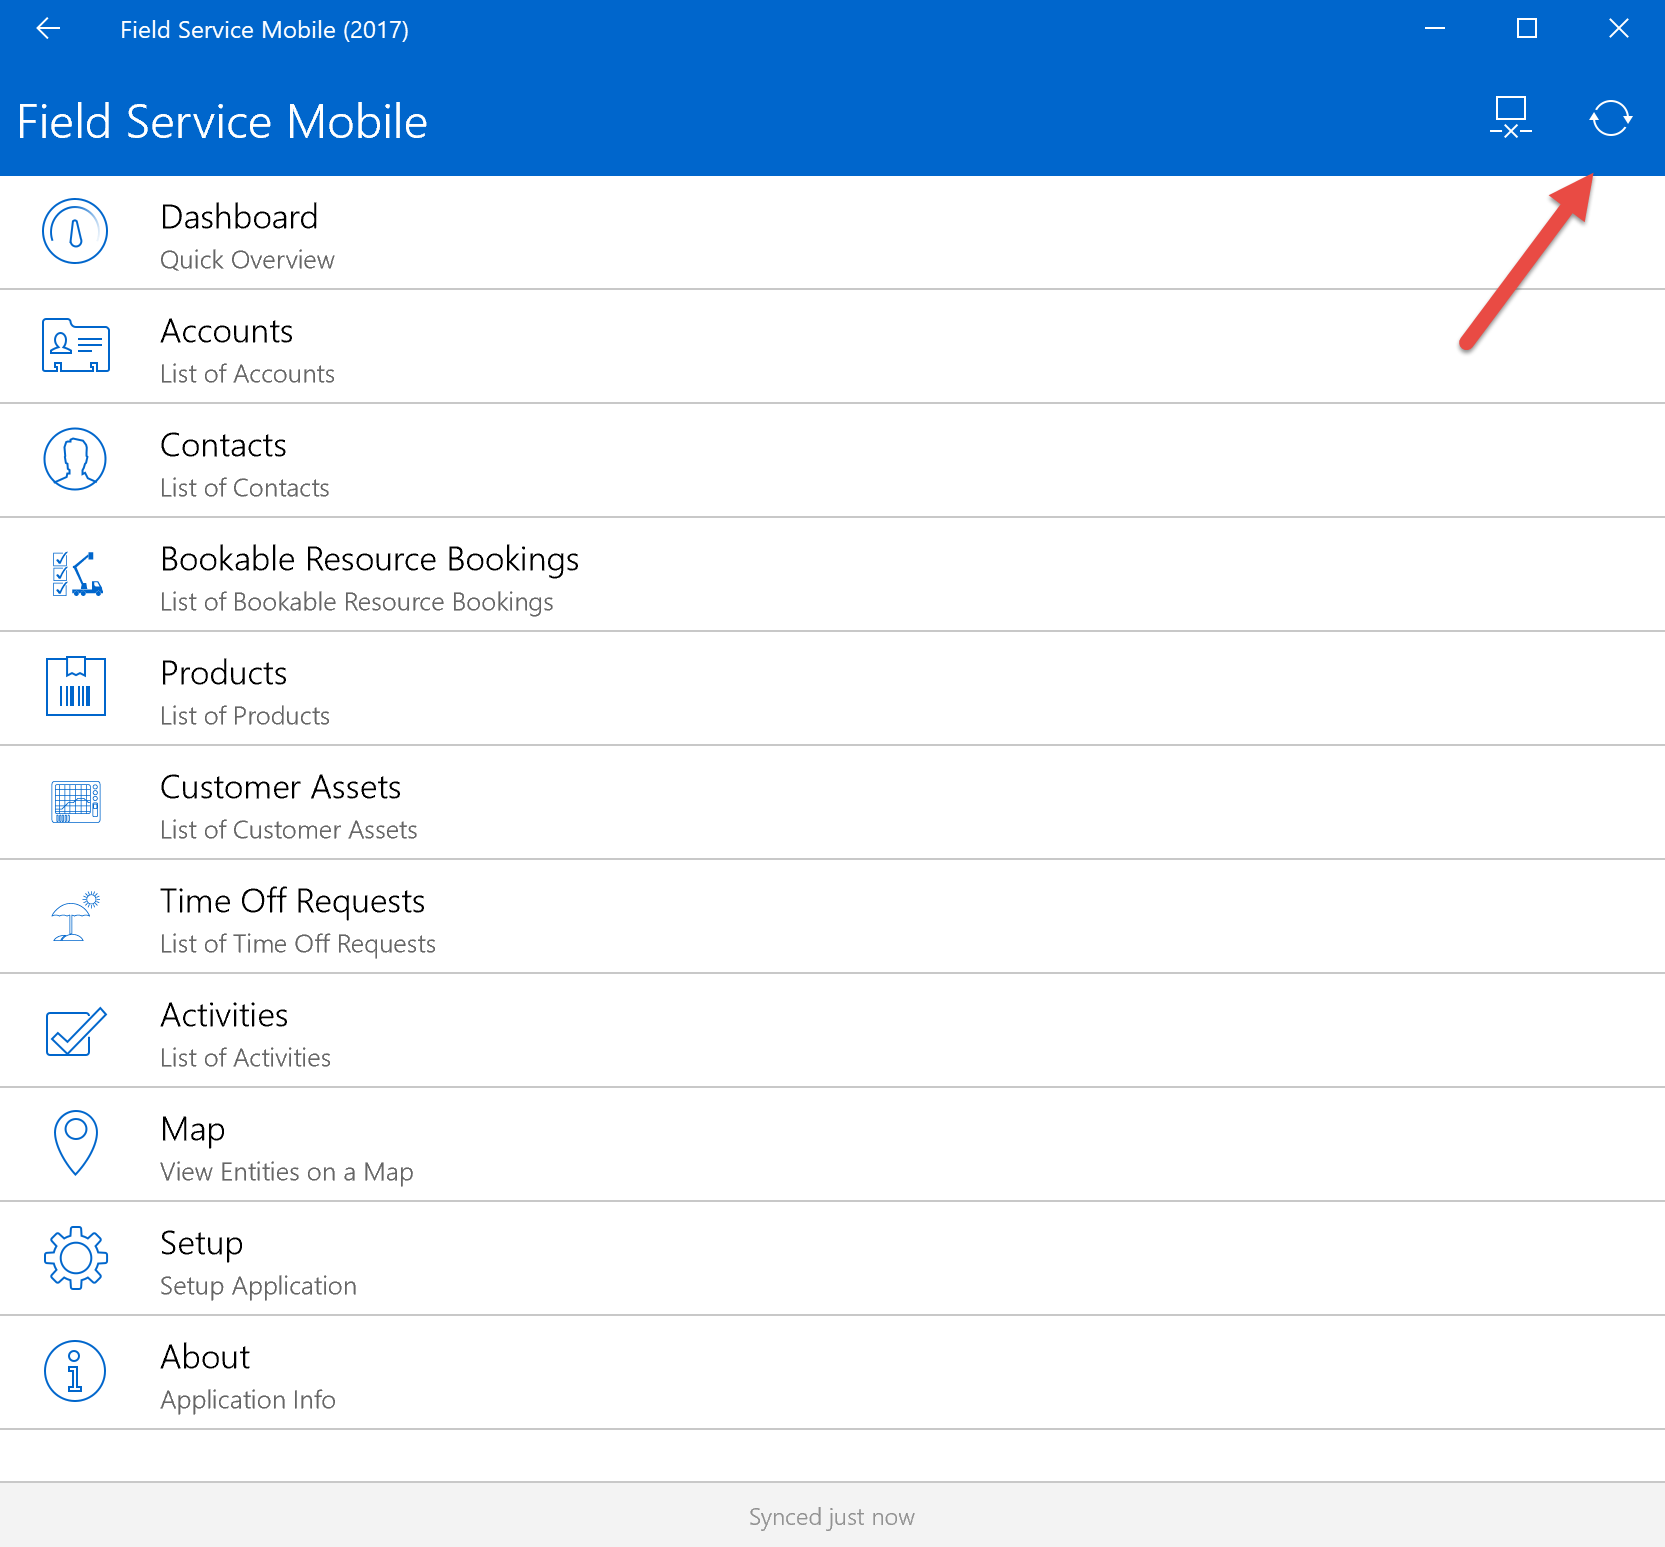
Task: Click the Setup gear icon
Action: tap(76, 1258)
